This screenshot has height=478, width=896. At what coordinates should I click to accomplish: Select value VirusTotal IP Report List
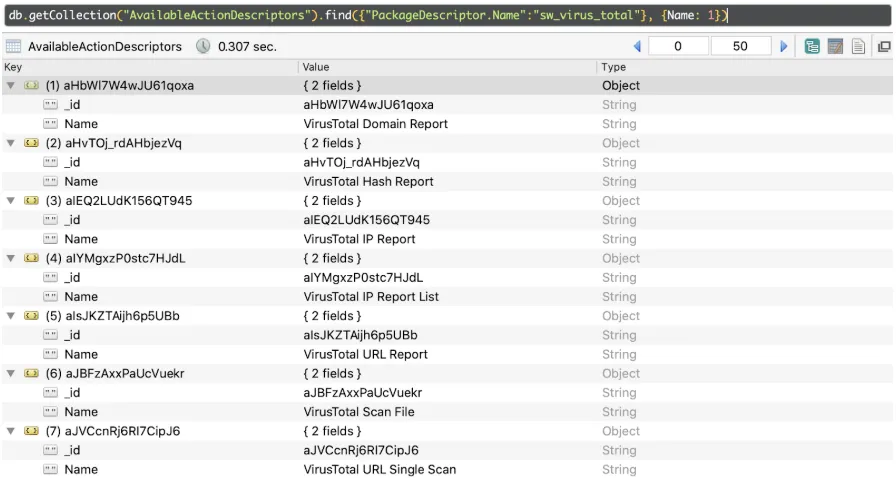(371, 297)
